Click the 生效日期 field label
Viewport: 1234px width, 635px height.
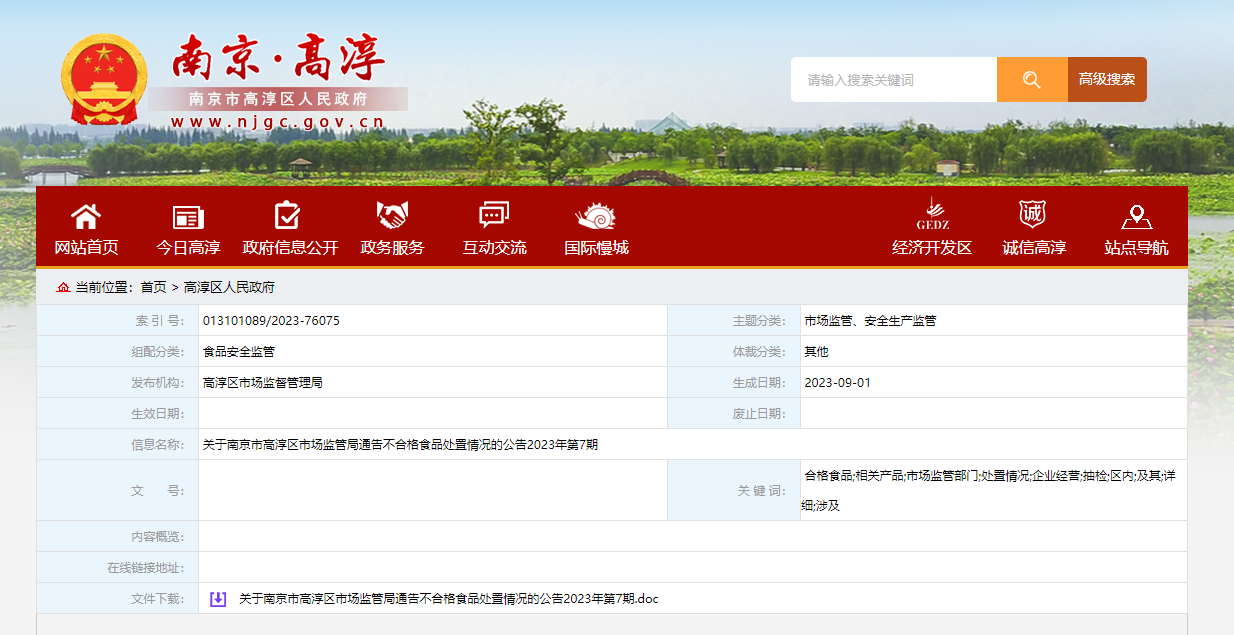[158, 414]
